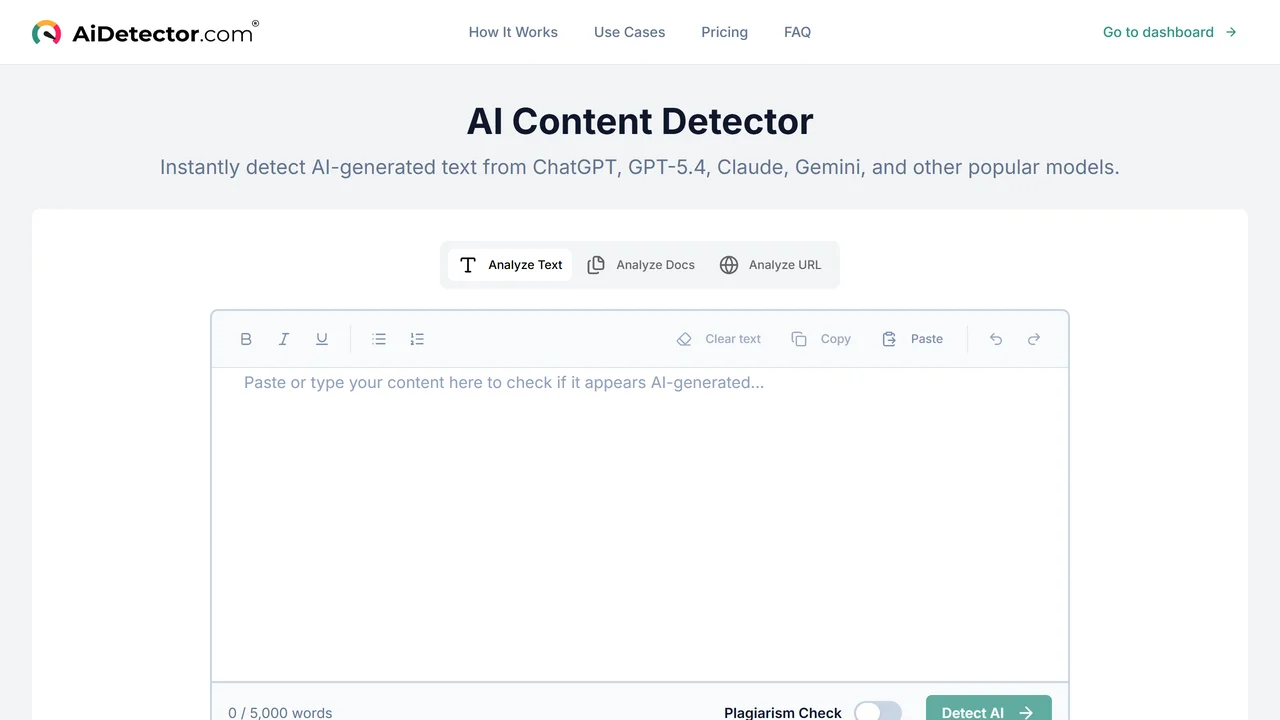The width and height of the screenshot is (1280, 720).
Task: Open the Use Cases page
Action: [x=629, y=32]
